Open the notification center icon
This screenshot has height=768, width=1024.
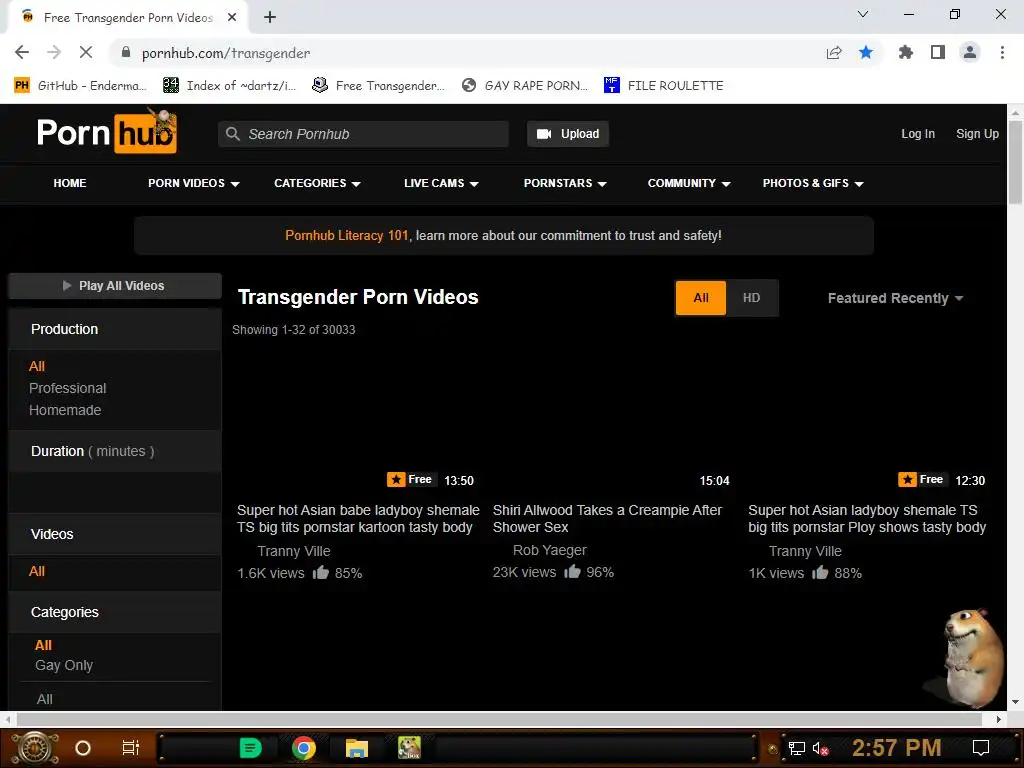click(981, 748)
